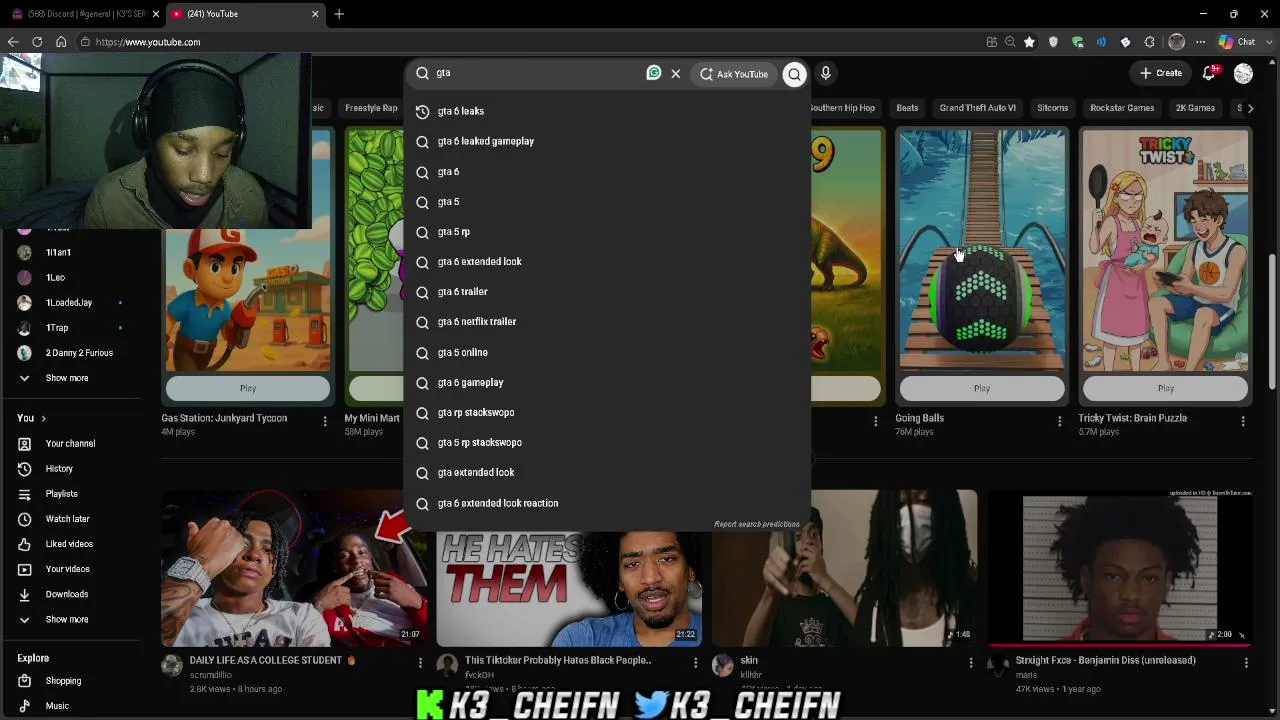Viewport: 1280px width, 720px height.
Task: Open the History icon in the sidebar
Action: pos(25,469)
